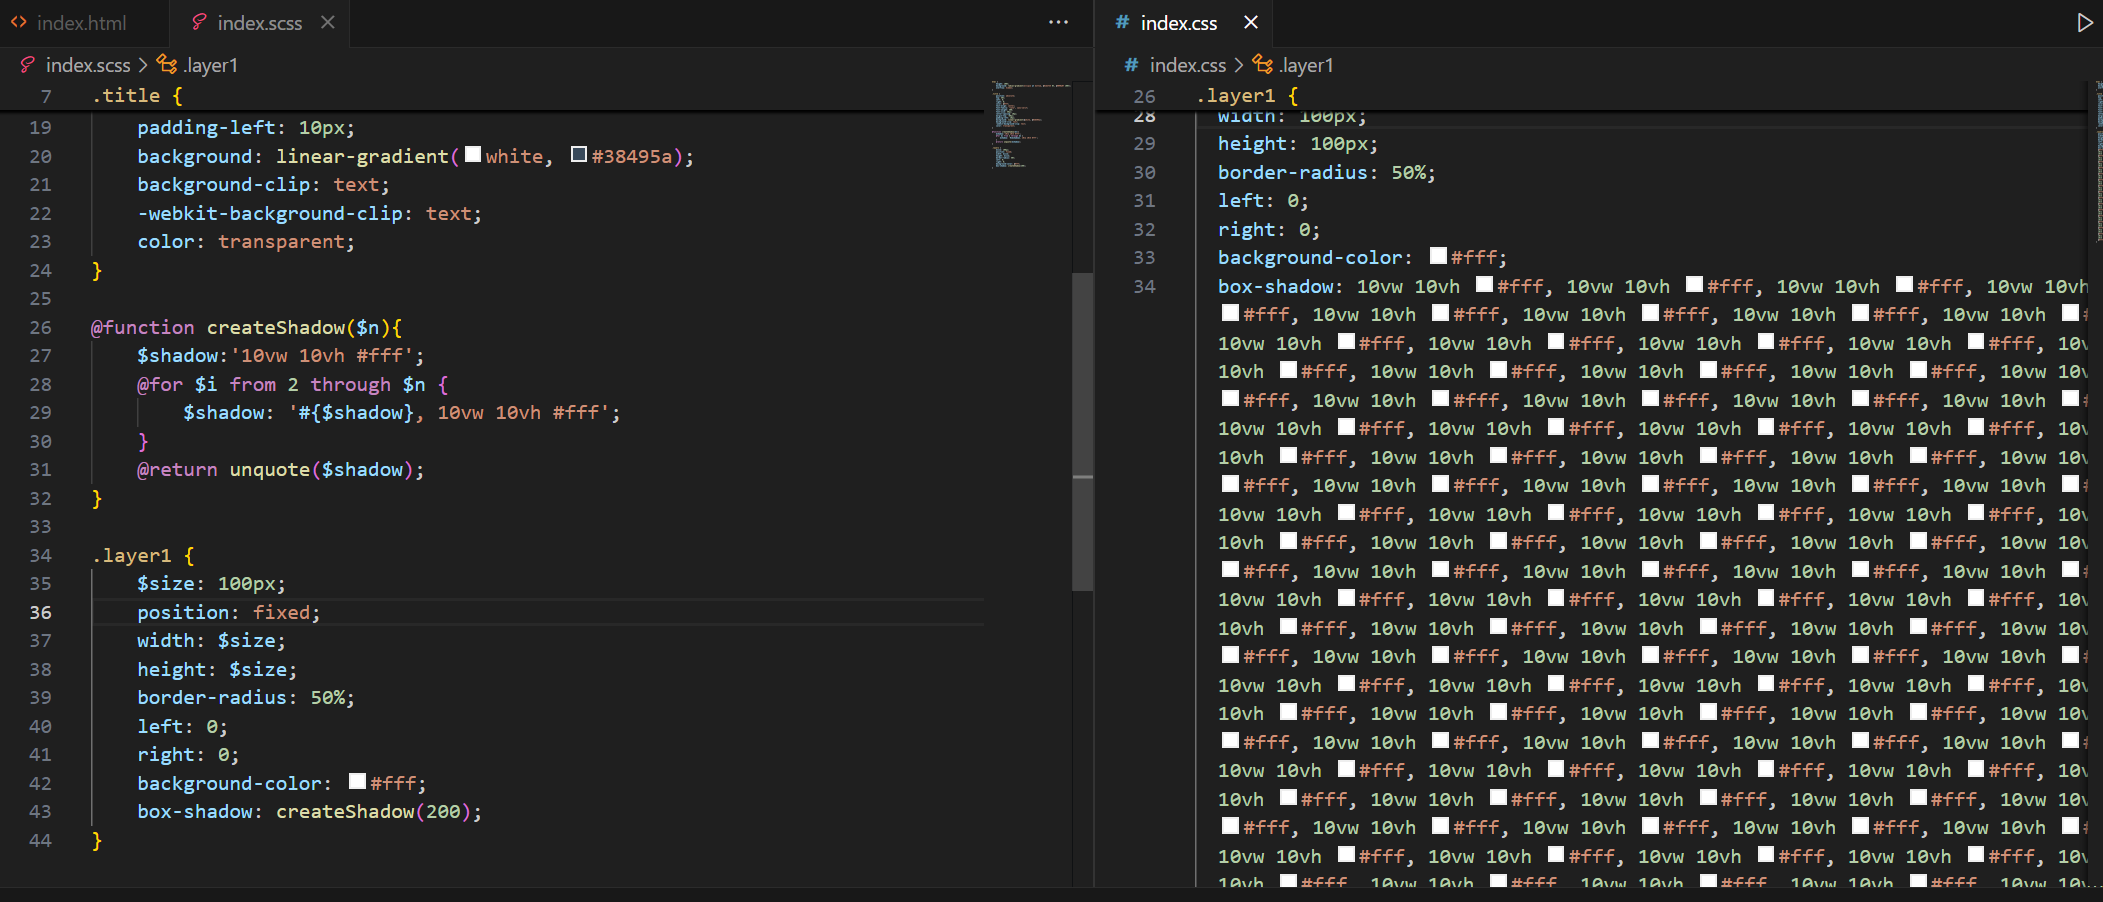This screenshot has height=902, width=2103.
Task: Click the class symbol icon in scss breadcrumb
Action: pyautogui.click(x=167, y=65)
